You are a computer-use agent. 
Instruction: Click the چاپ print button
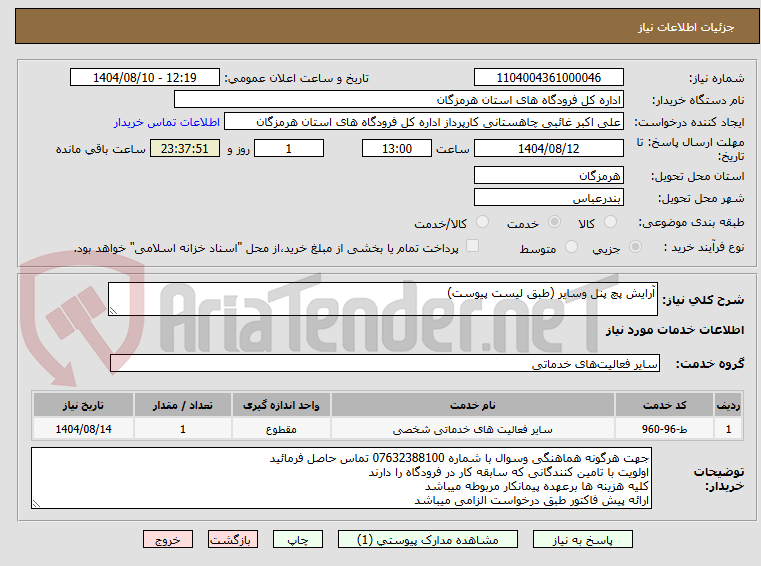[298, 539]
